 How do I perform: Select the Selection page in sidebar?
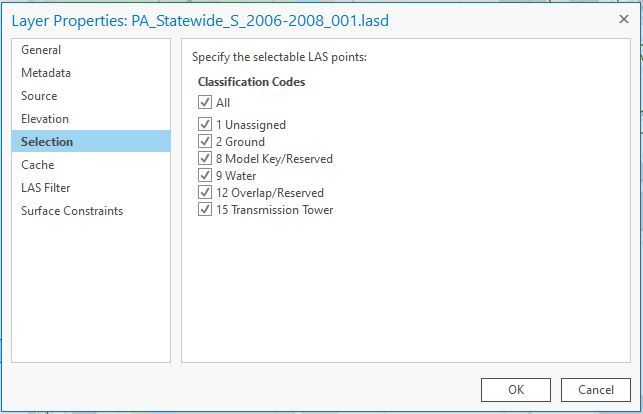pos(47,142)
